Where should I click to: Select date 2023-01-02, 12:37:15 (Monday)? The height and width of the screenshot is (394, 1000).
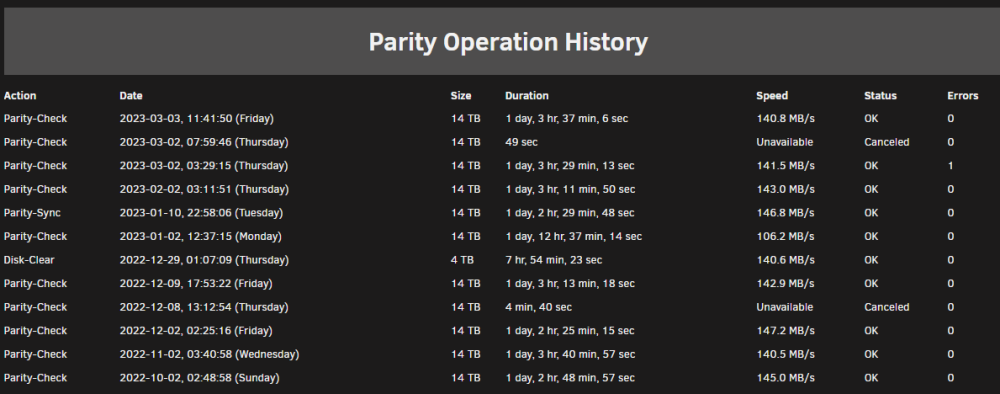(x=200, y=237)
